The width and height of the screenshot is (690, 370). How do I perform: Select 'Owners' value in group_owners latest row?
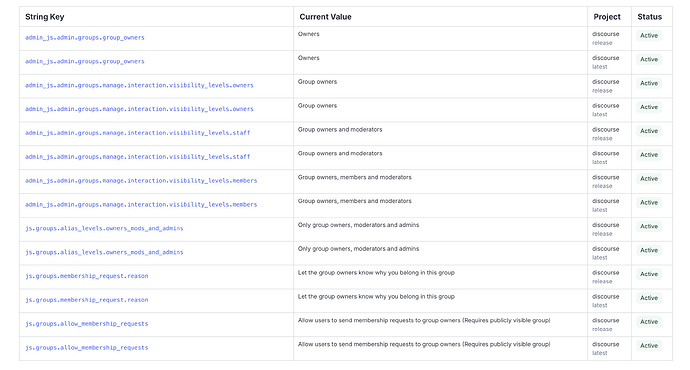tap(308, 58)
